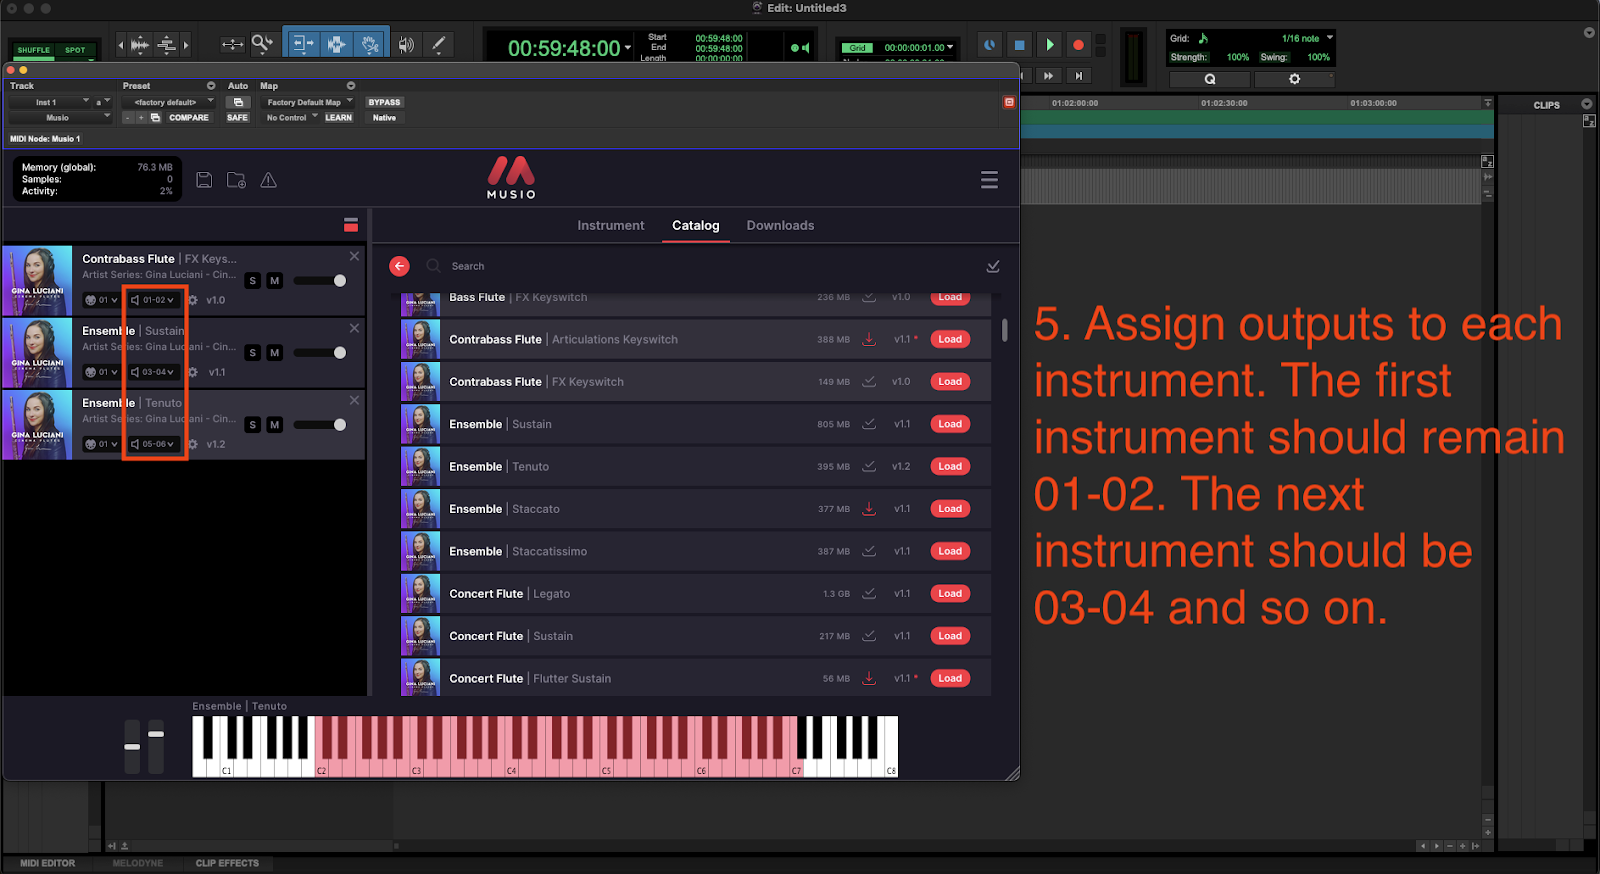The width and height of the screenshot is (1600, 874).
Task: Switch to the Catalog tab
Action: [x=696, y=226]
